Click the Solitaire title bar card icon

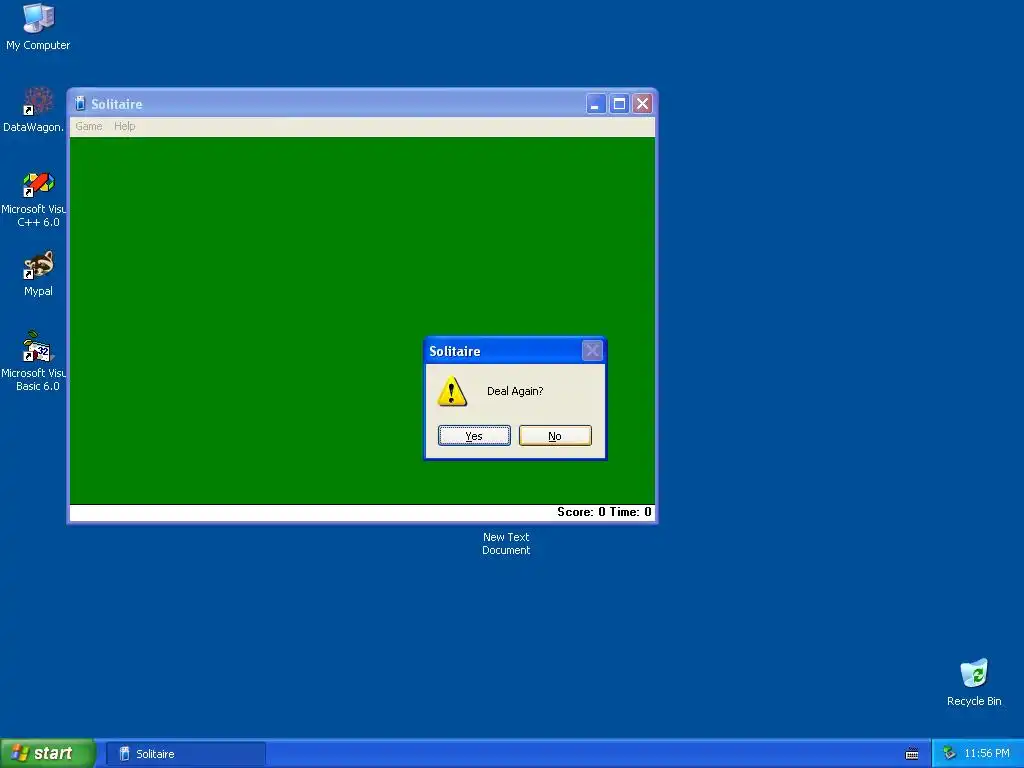(x=80, y=104)
